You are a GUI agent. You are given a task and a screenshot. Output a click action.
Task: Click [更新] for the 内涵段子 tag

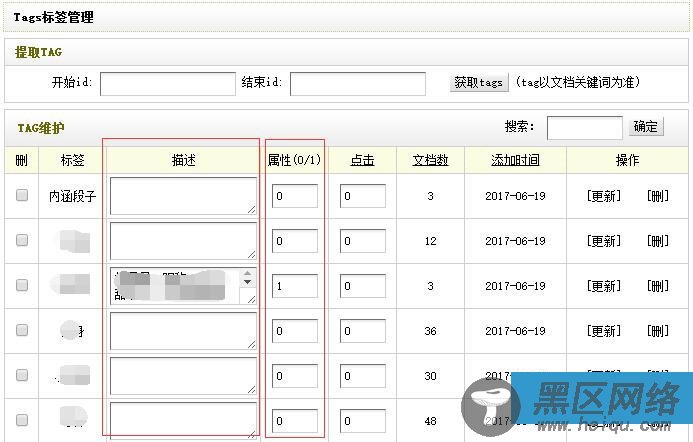tap(604, 196)
